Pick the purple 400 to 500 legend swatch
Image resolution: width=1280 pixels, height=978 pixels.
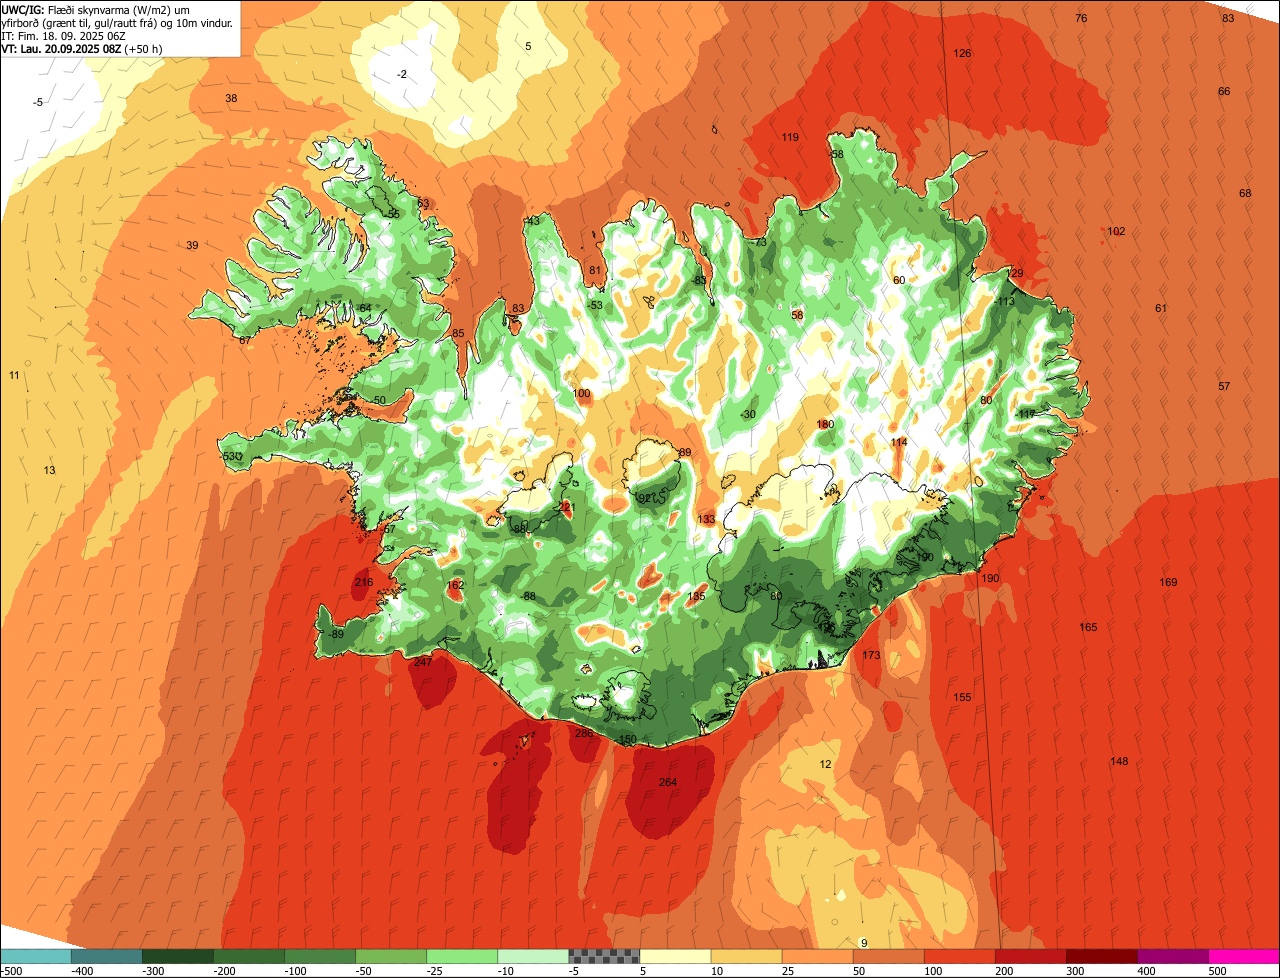pos(1172,956)
